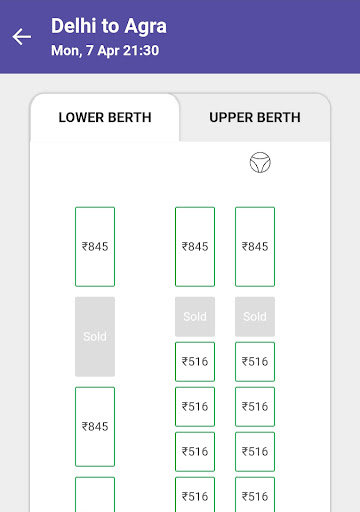360x512 pixels.
Task: Click the steering wheel driver icon
Action: pyautogui.click(x=260, y=162)
